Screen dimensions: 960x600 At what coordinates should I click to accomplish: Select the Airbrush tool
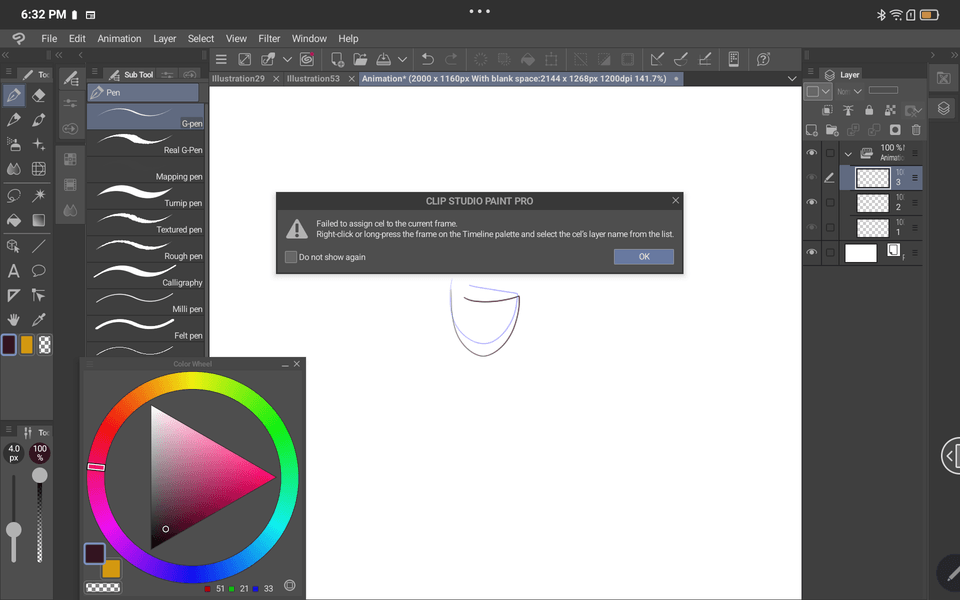(13, 144)
